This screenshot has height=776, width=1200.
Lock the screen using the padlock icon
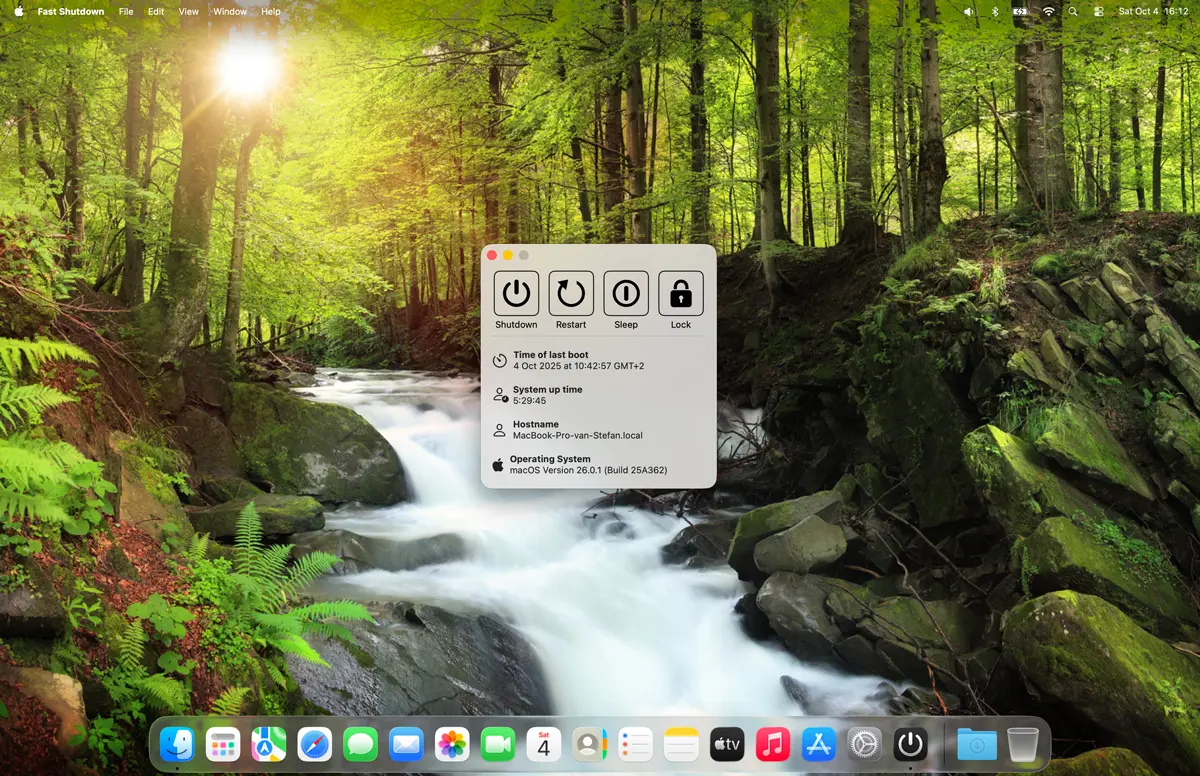tap(681, 294)
